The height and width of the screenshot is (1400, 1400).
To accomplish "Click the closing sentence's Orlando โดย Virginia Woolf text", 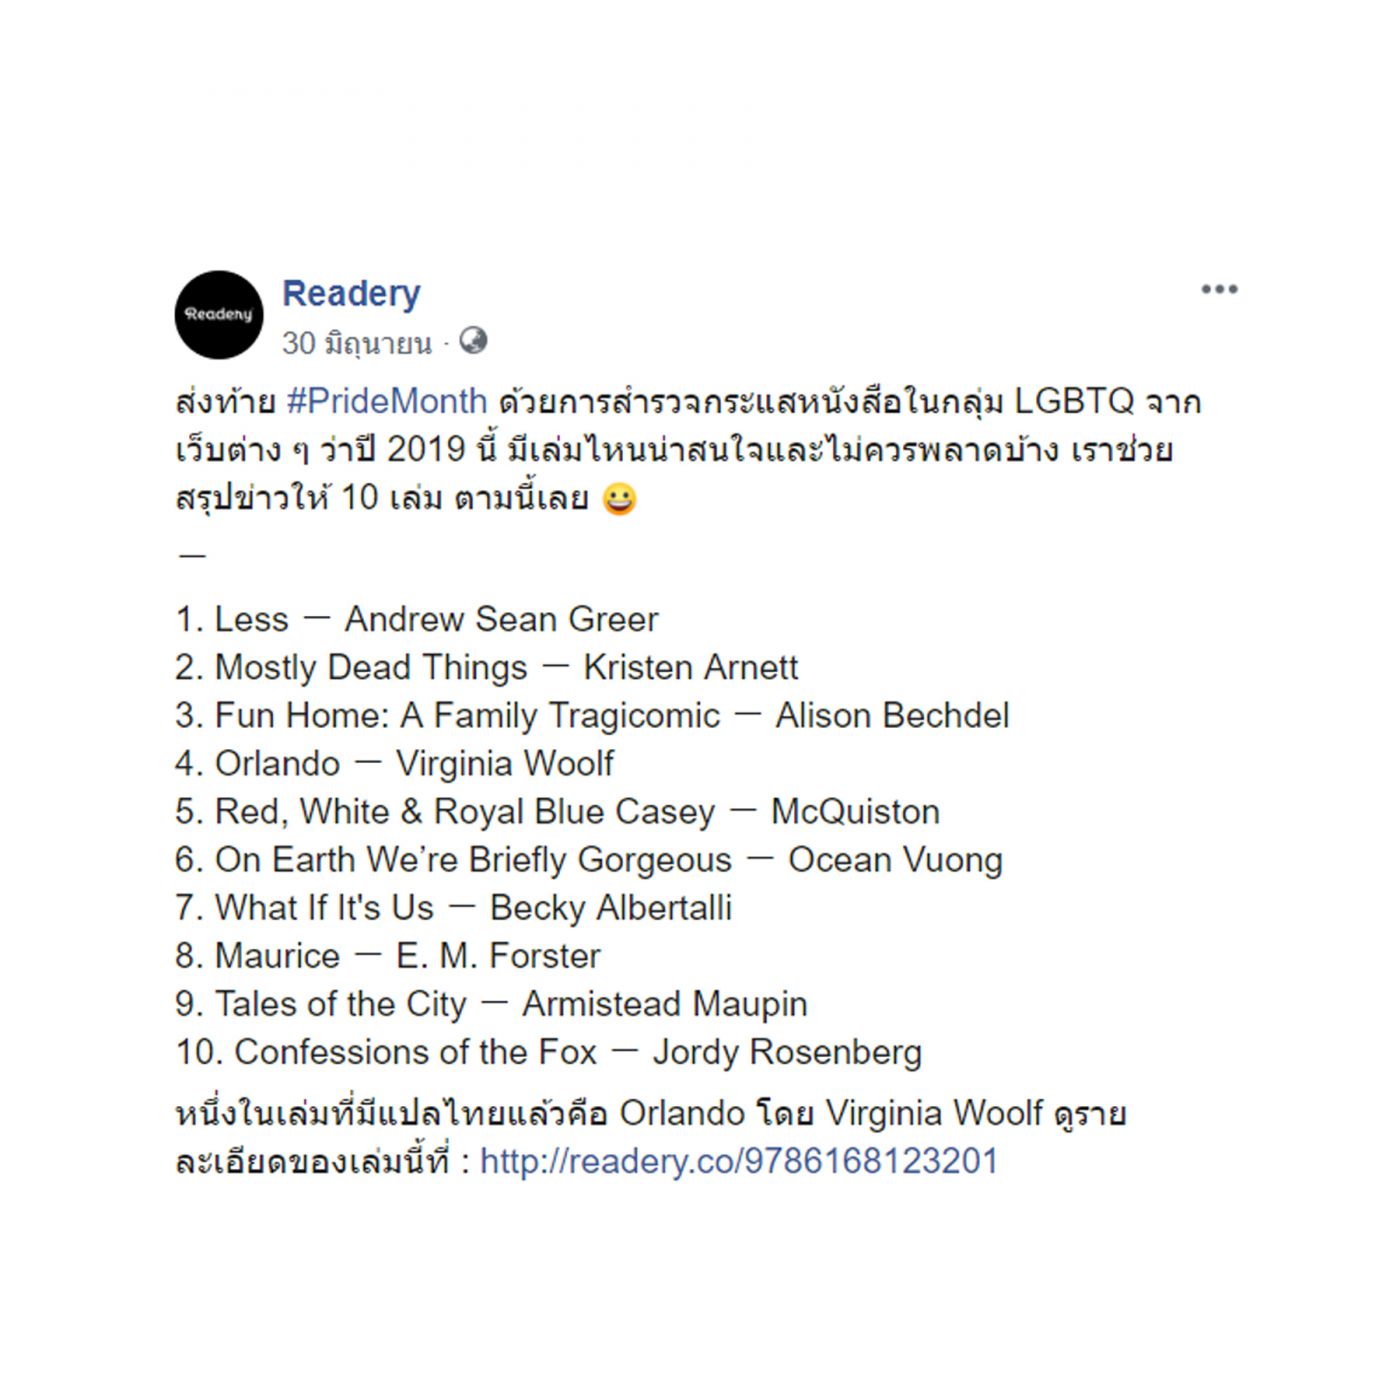I will click(x=830, y=1113).
